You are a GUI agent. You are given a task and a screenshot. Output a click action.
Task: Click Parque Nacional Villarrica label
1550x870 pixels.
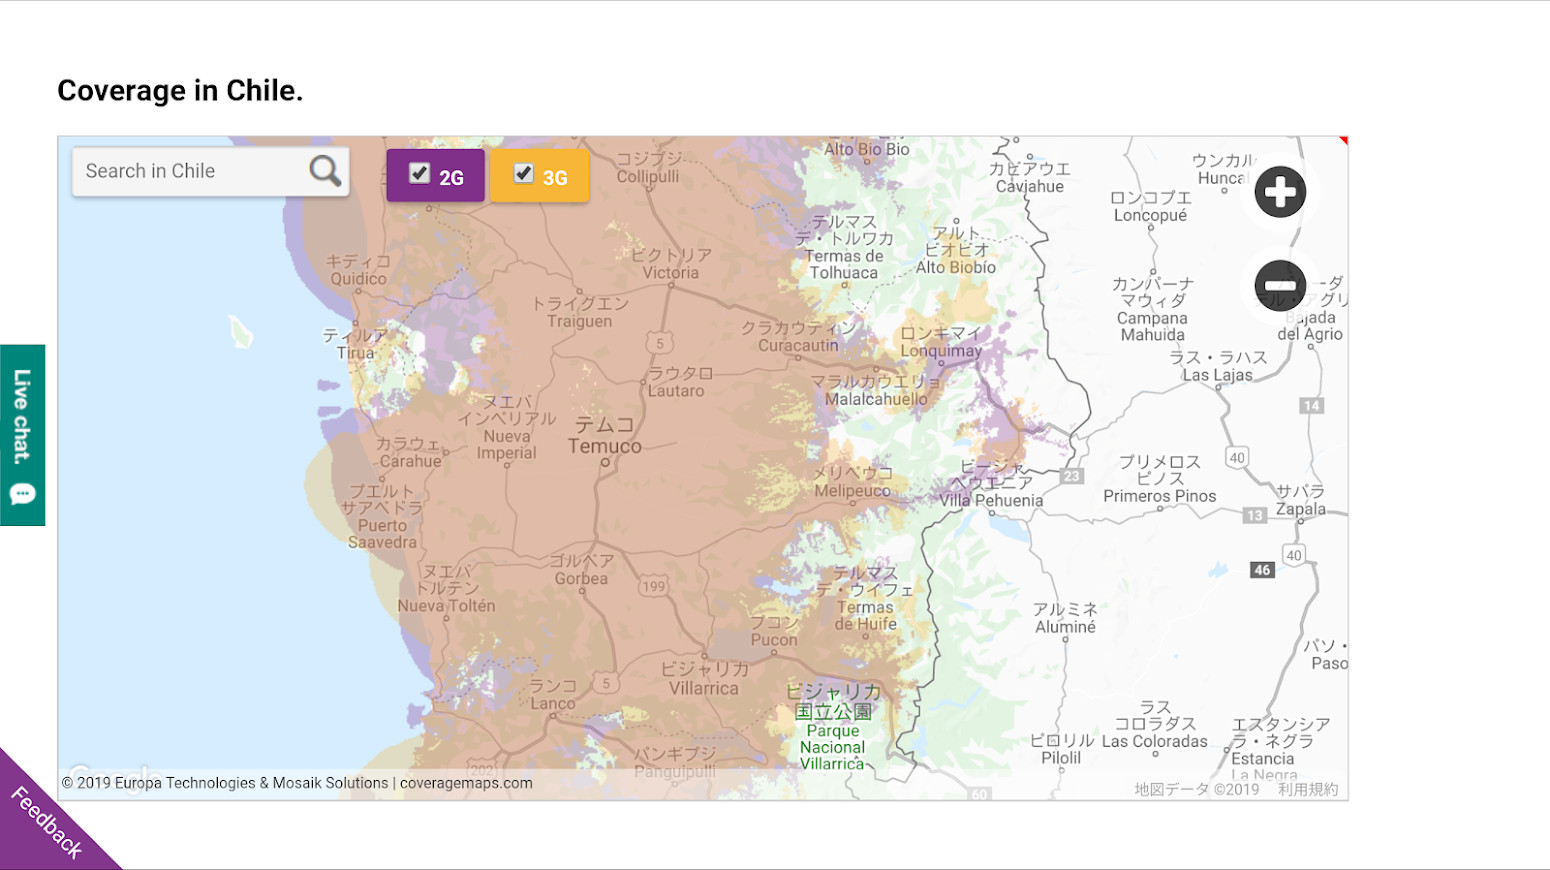832,747
